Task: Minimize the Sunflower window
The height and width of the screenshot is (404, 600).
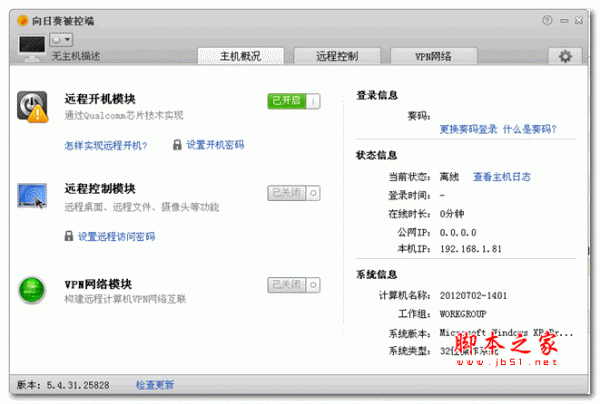Action: (x=564, y=21)
